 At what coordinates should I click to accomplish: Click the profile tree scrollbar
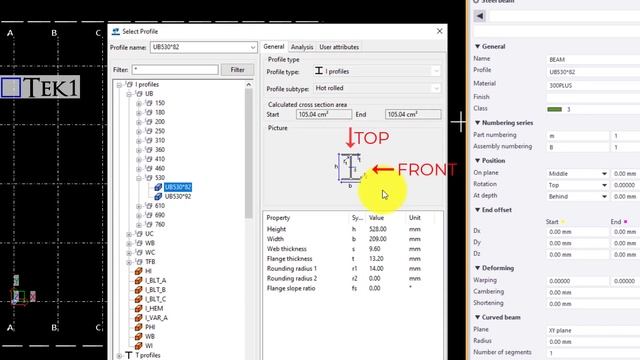249,153
